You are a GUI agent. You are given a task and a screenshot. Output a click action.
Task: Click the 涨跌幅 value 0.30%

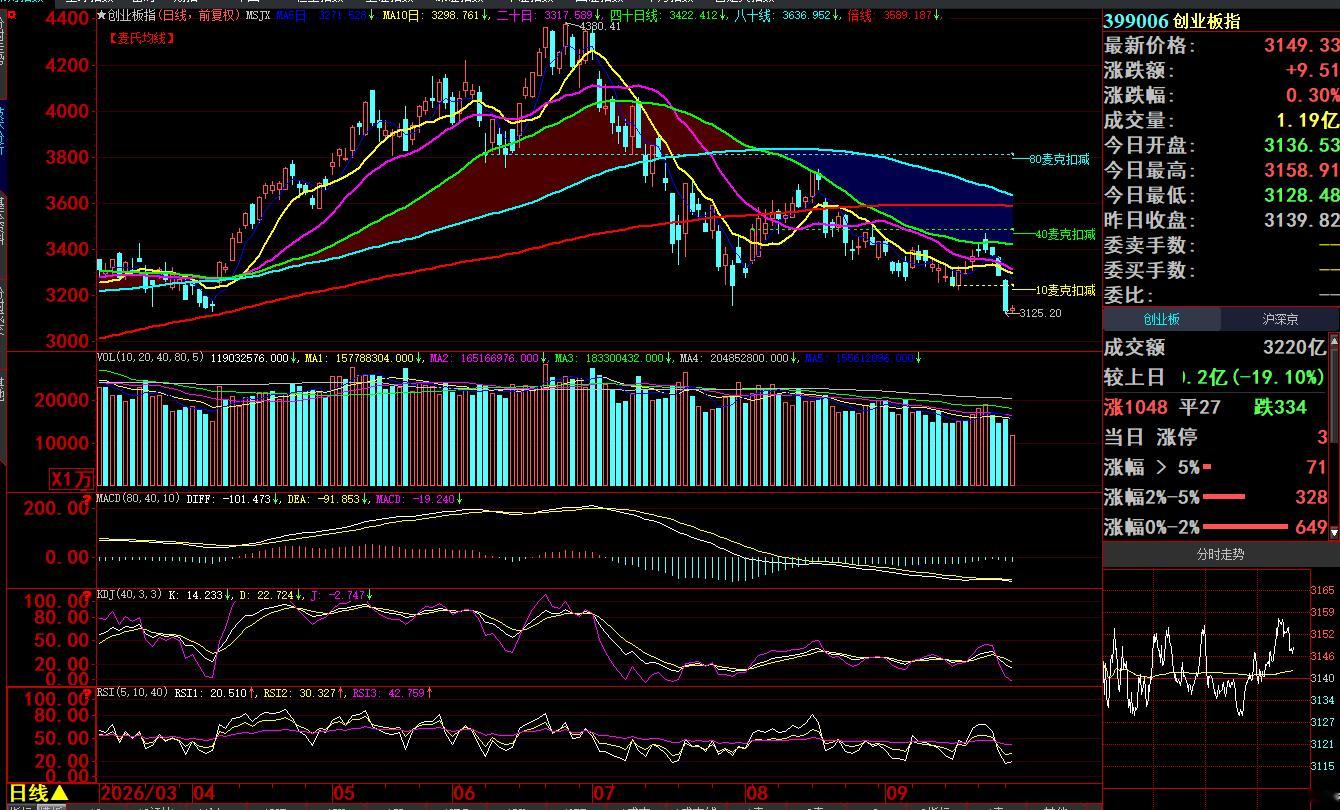tap(1312, 95)
